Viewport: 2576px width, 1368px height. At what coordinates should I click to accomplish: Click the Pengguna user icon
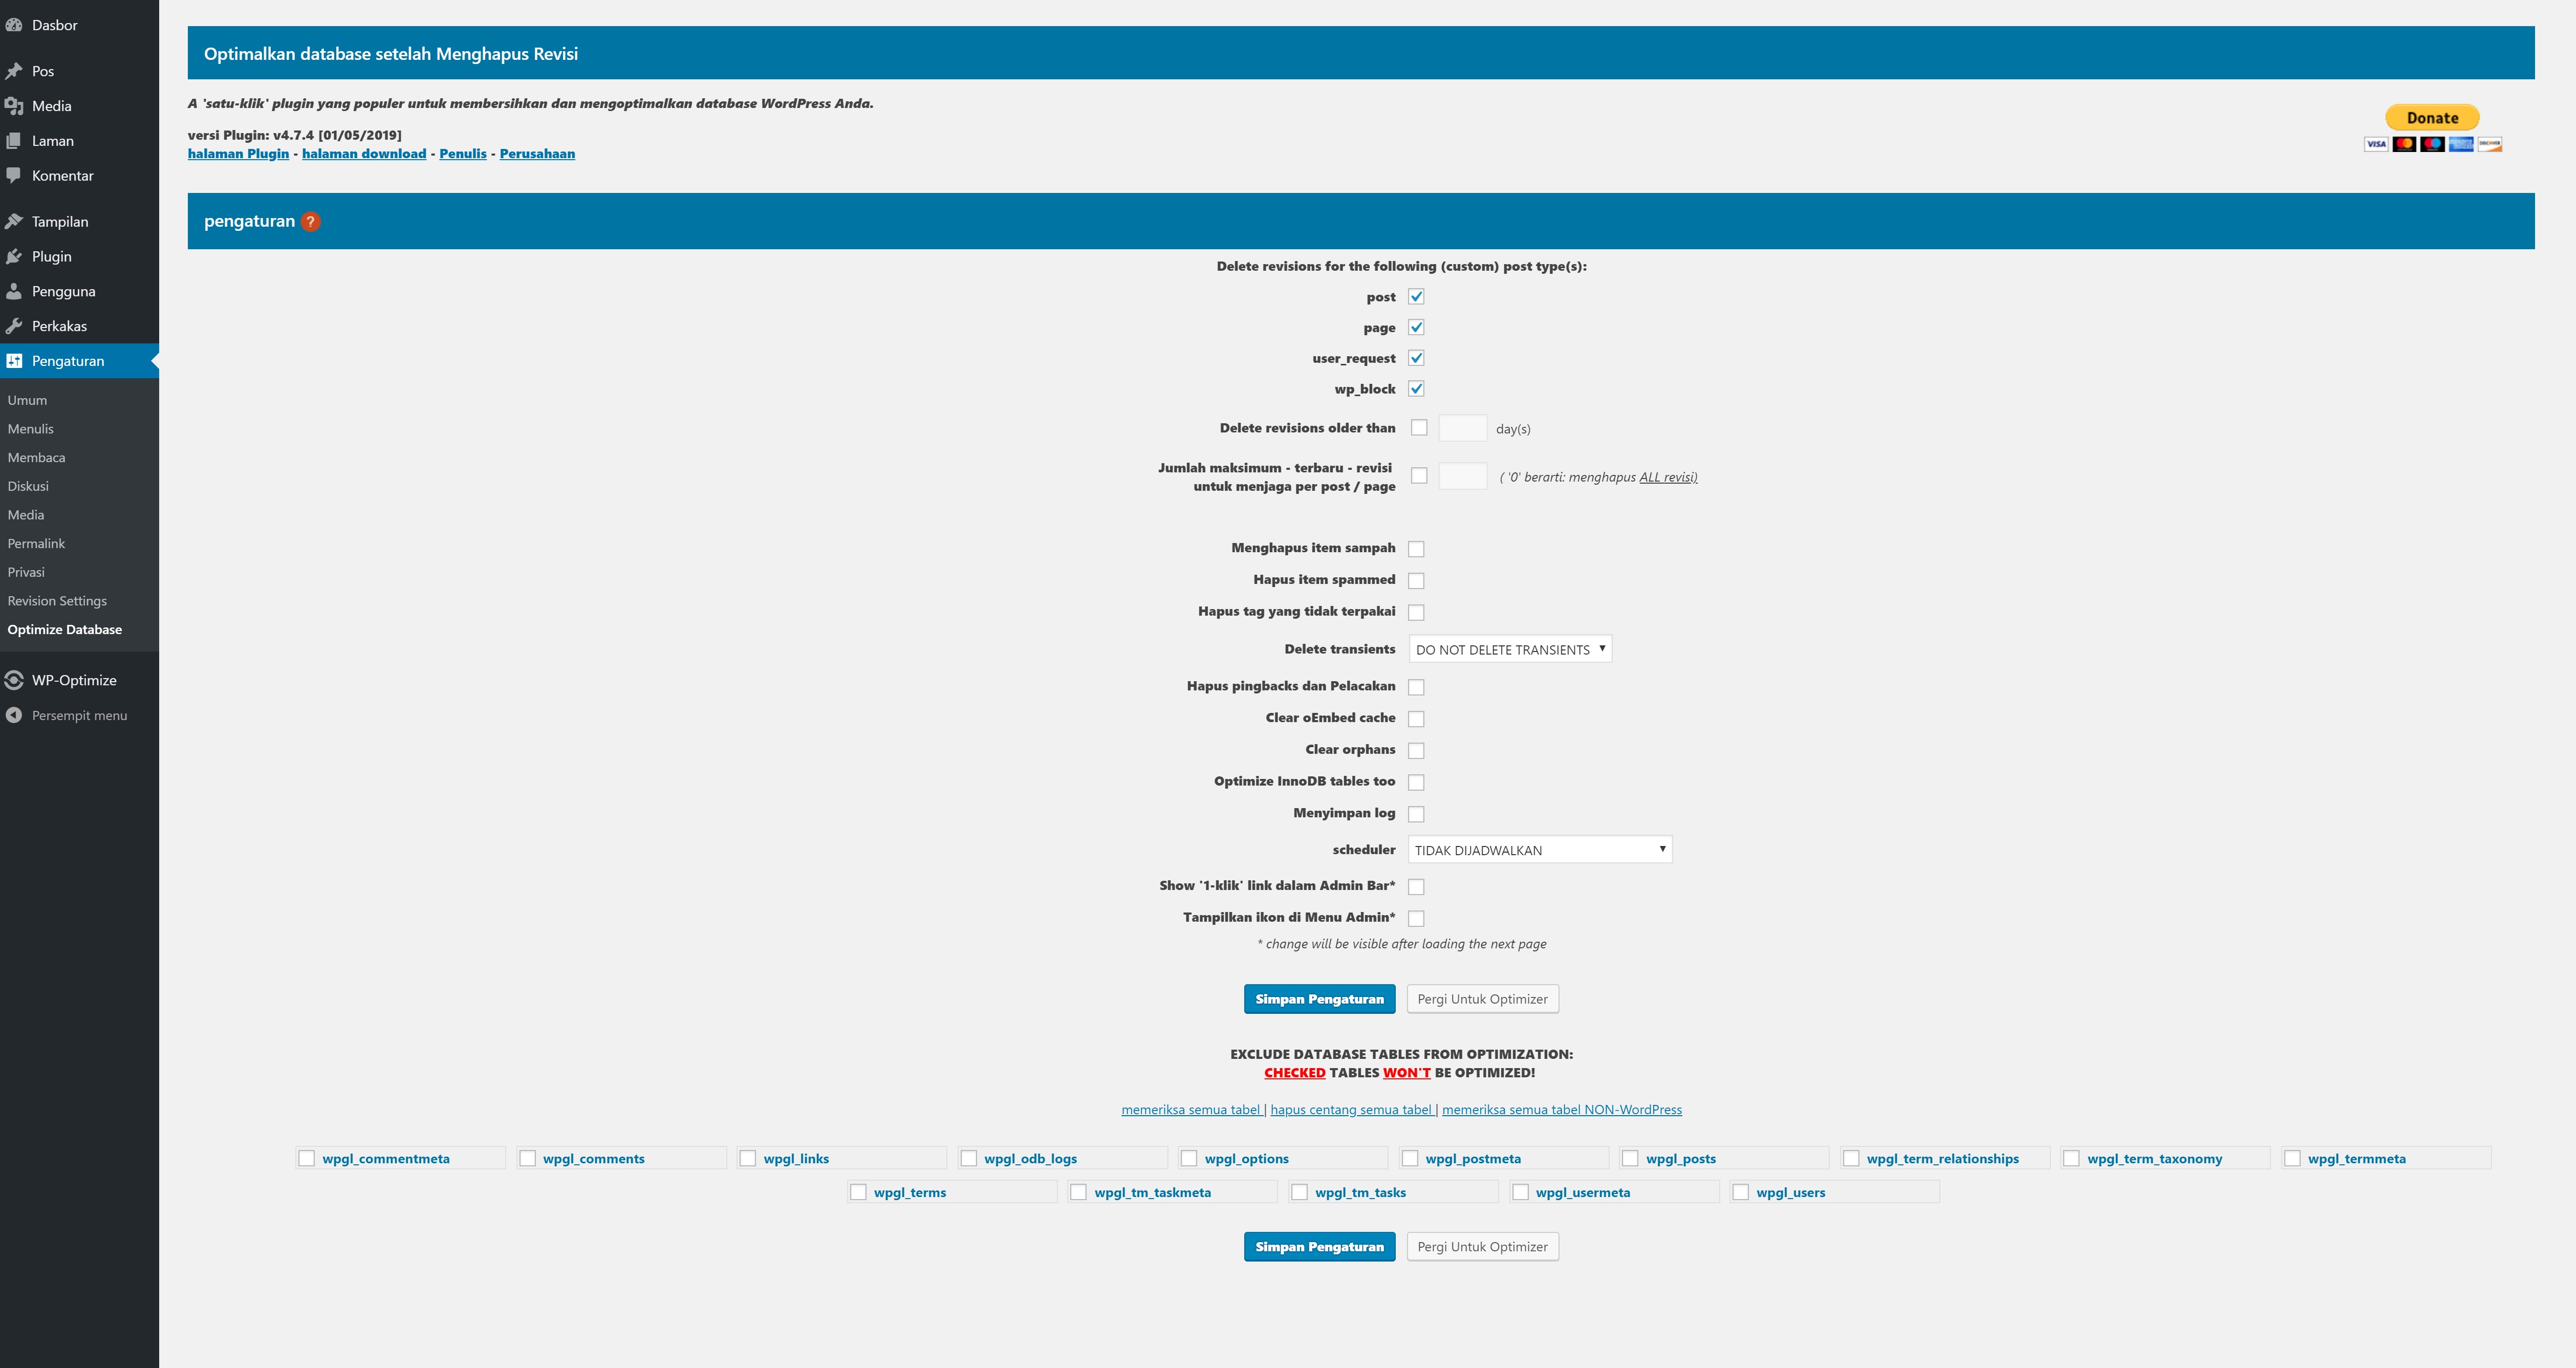[14, 292]
